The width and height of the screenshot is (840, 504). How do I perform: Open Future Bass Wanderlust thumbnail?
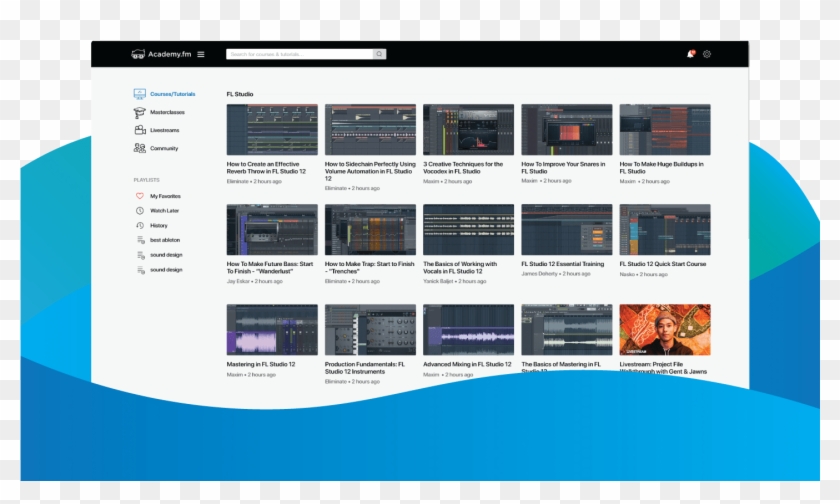(x=272, y=229)
